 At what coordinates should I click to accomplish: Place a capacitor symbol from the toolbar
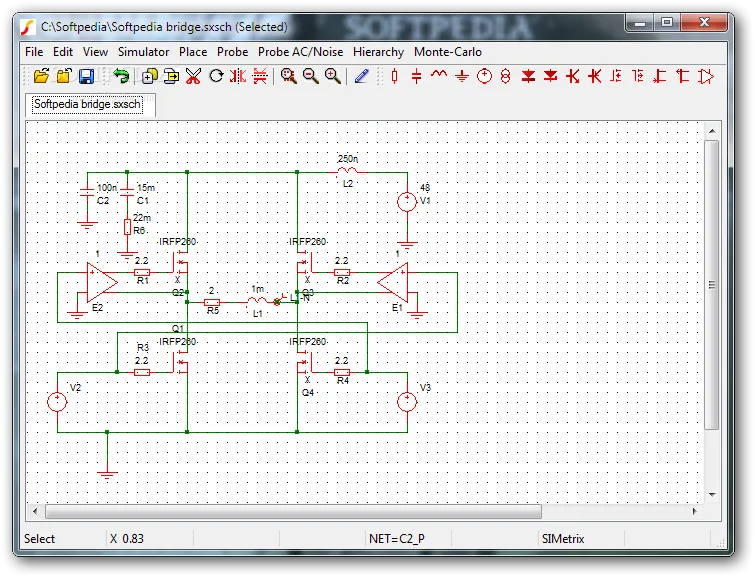(417, 76)
